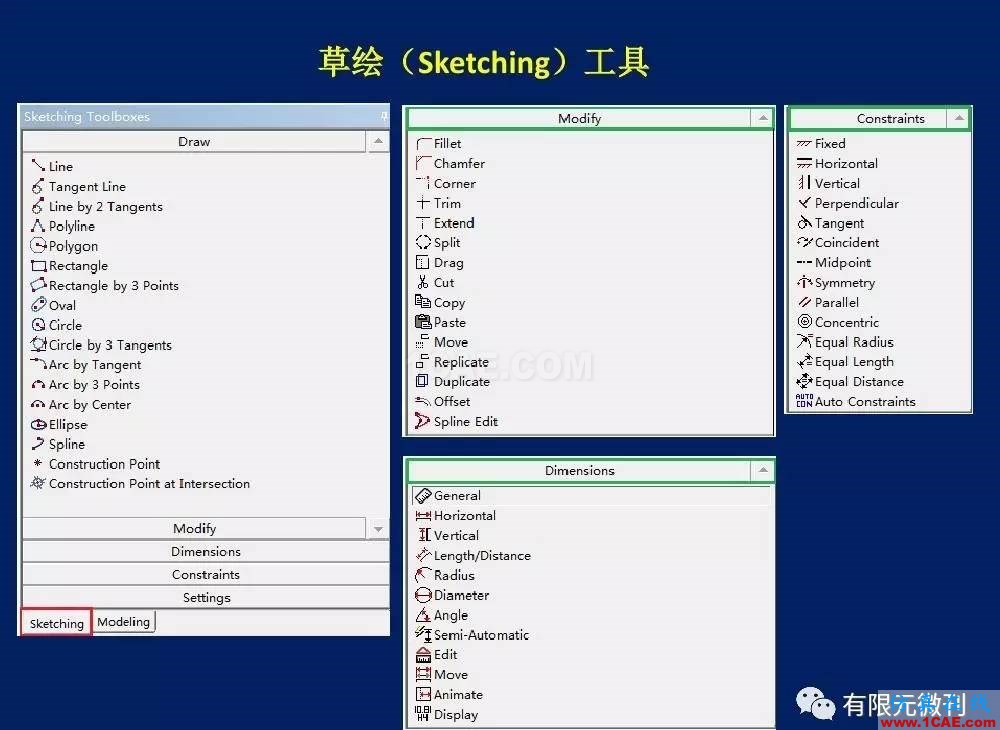Screen dimensions: 1000x730
Task: Expand the Settings section
Action: [206, 598]
